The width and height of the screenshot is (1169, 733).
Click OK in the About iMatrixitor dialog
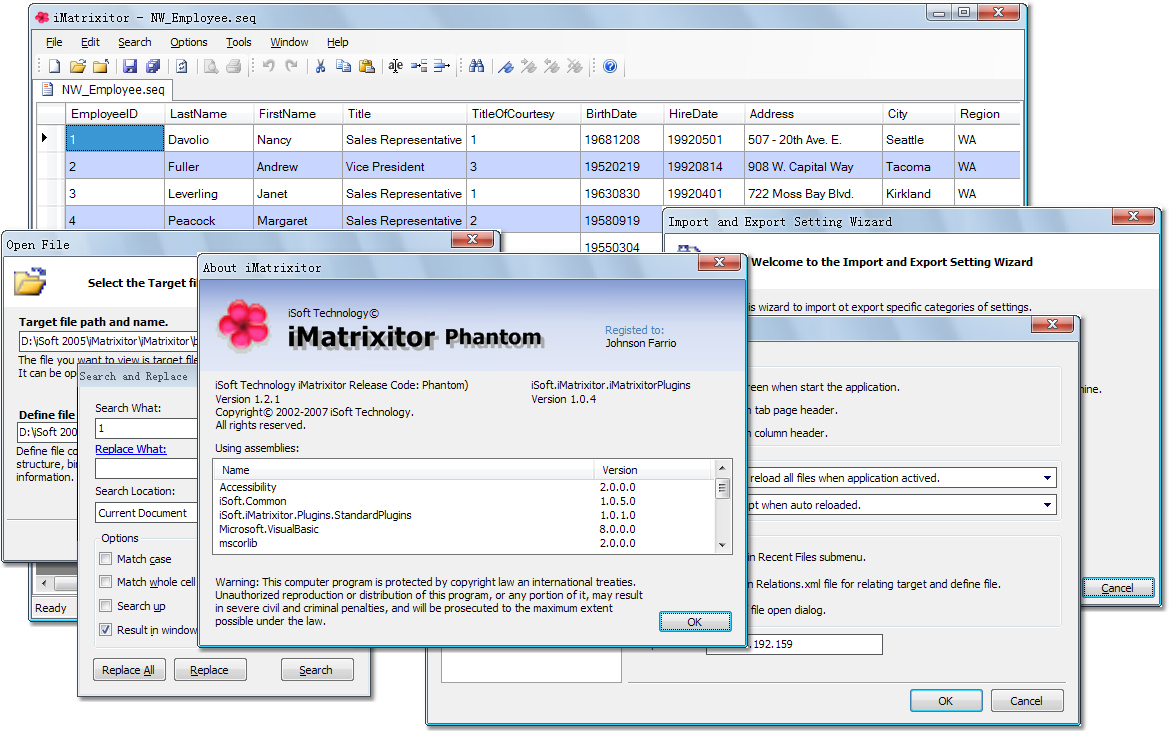(x=695, y=622)
